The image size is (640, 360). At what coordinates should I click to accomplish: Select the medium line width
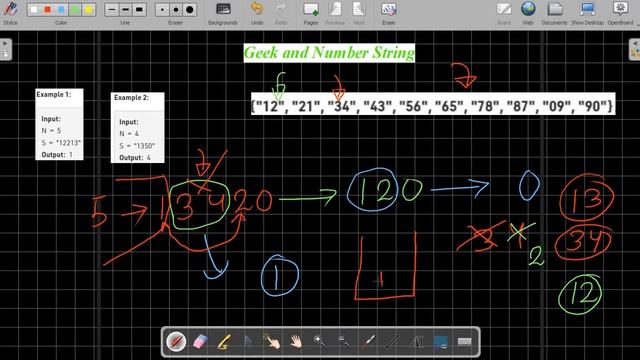click(125, 9)
